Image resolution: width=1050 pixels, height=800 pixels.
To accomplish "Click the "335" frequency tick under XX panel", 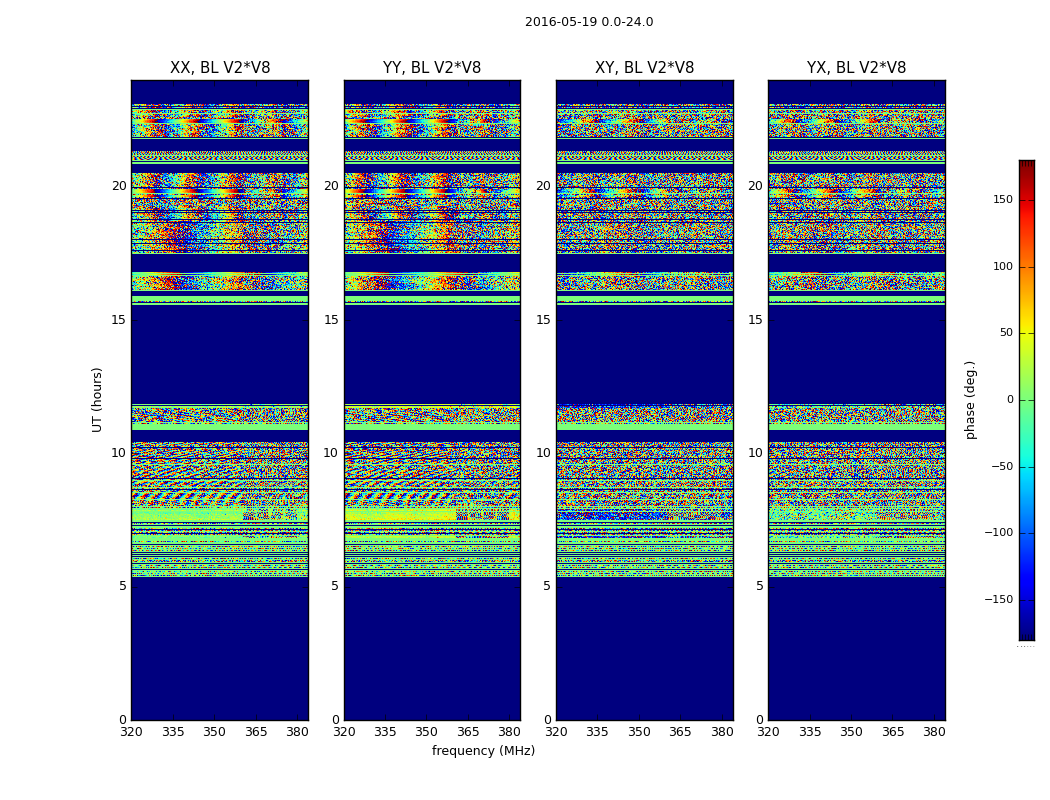I will (x=173, y=732).
